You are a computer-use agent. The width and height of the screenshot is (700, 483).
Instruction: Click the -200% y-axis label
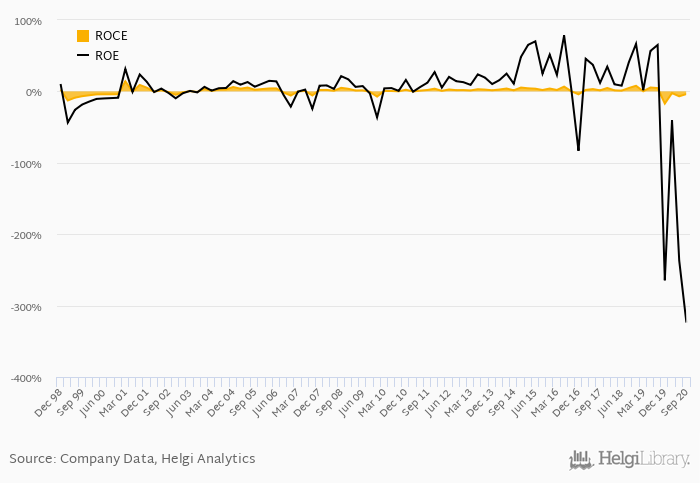pyautogui.click(x=26, y=235)
